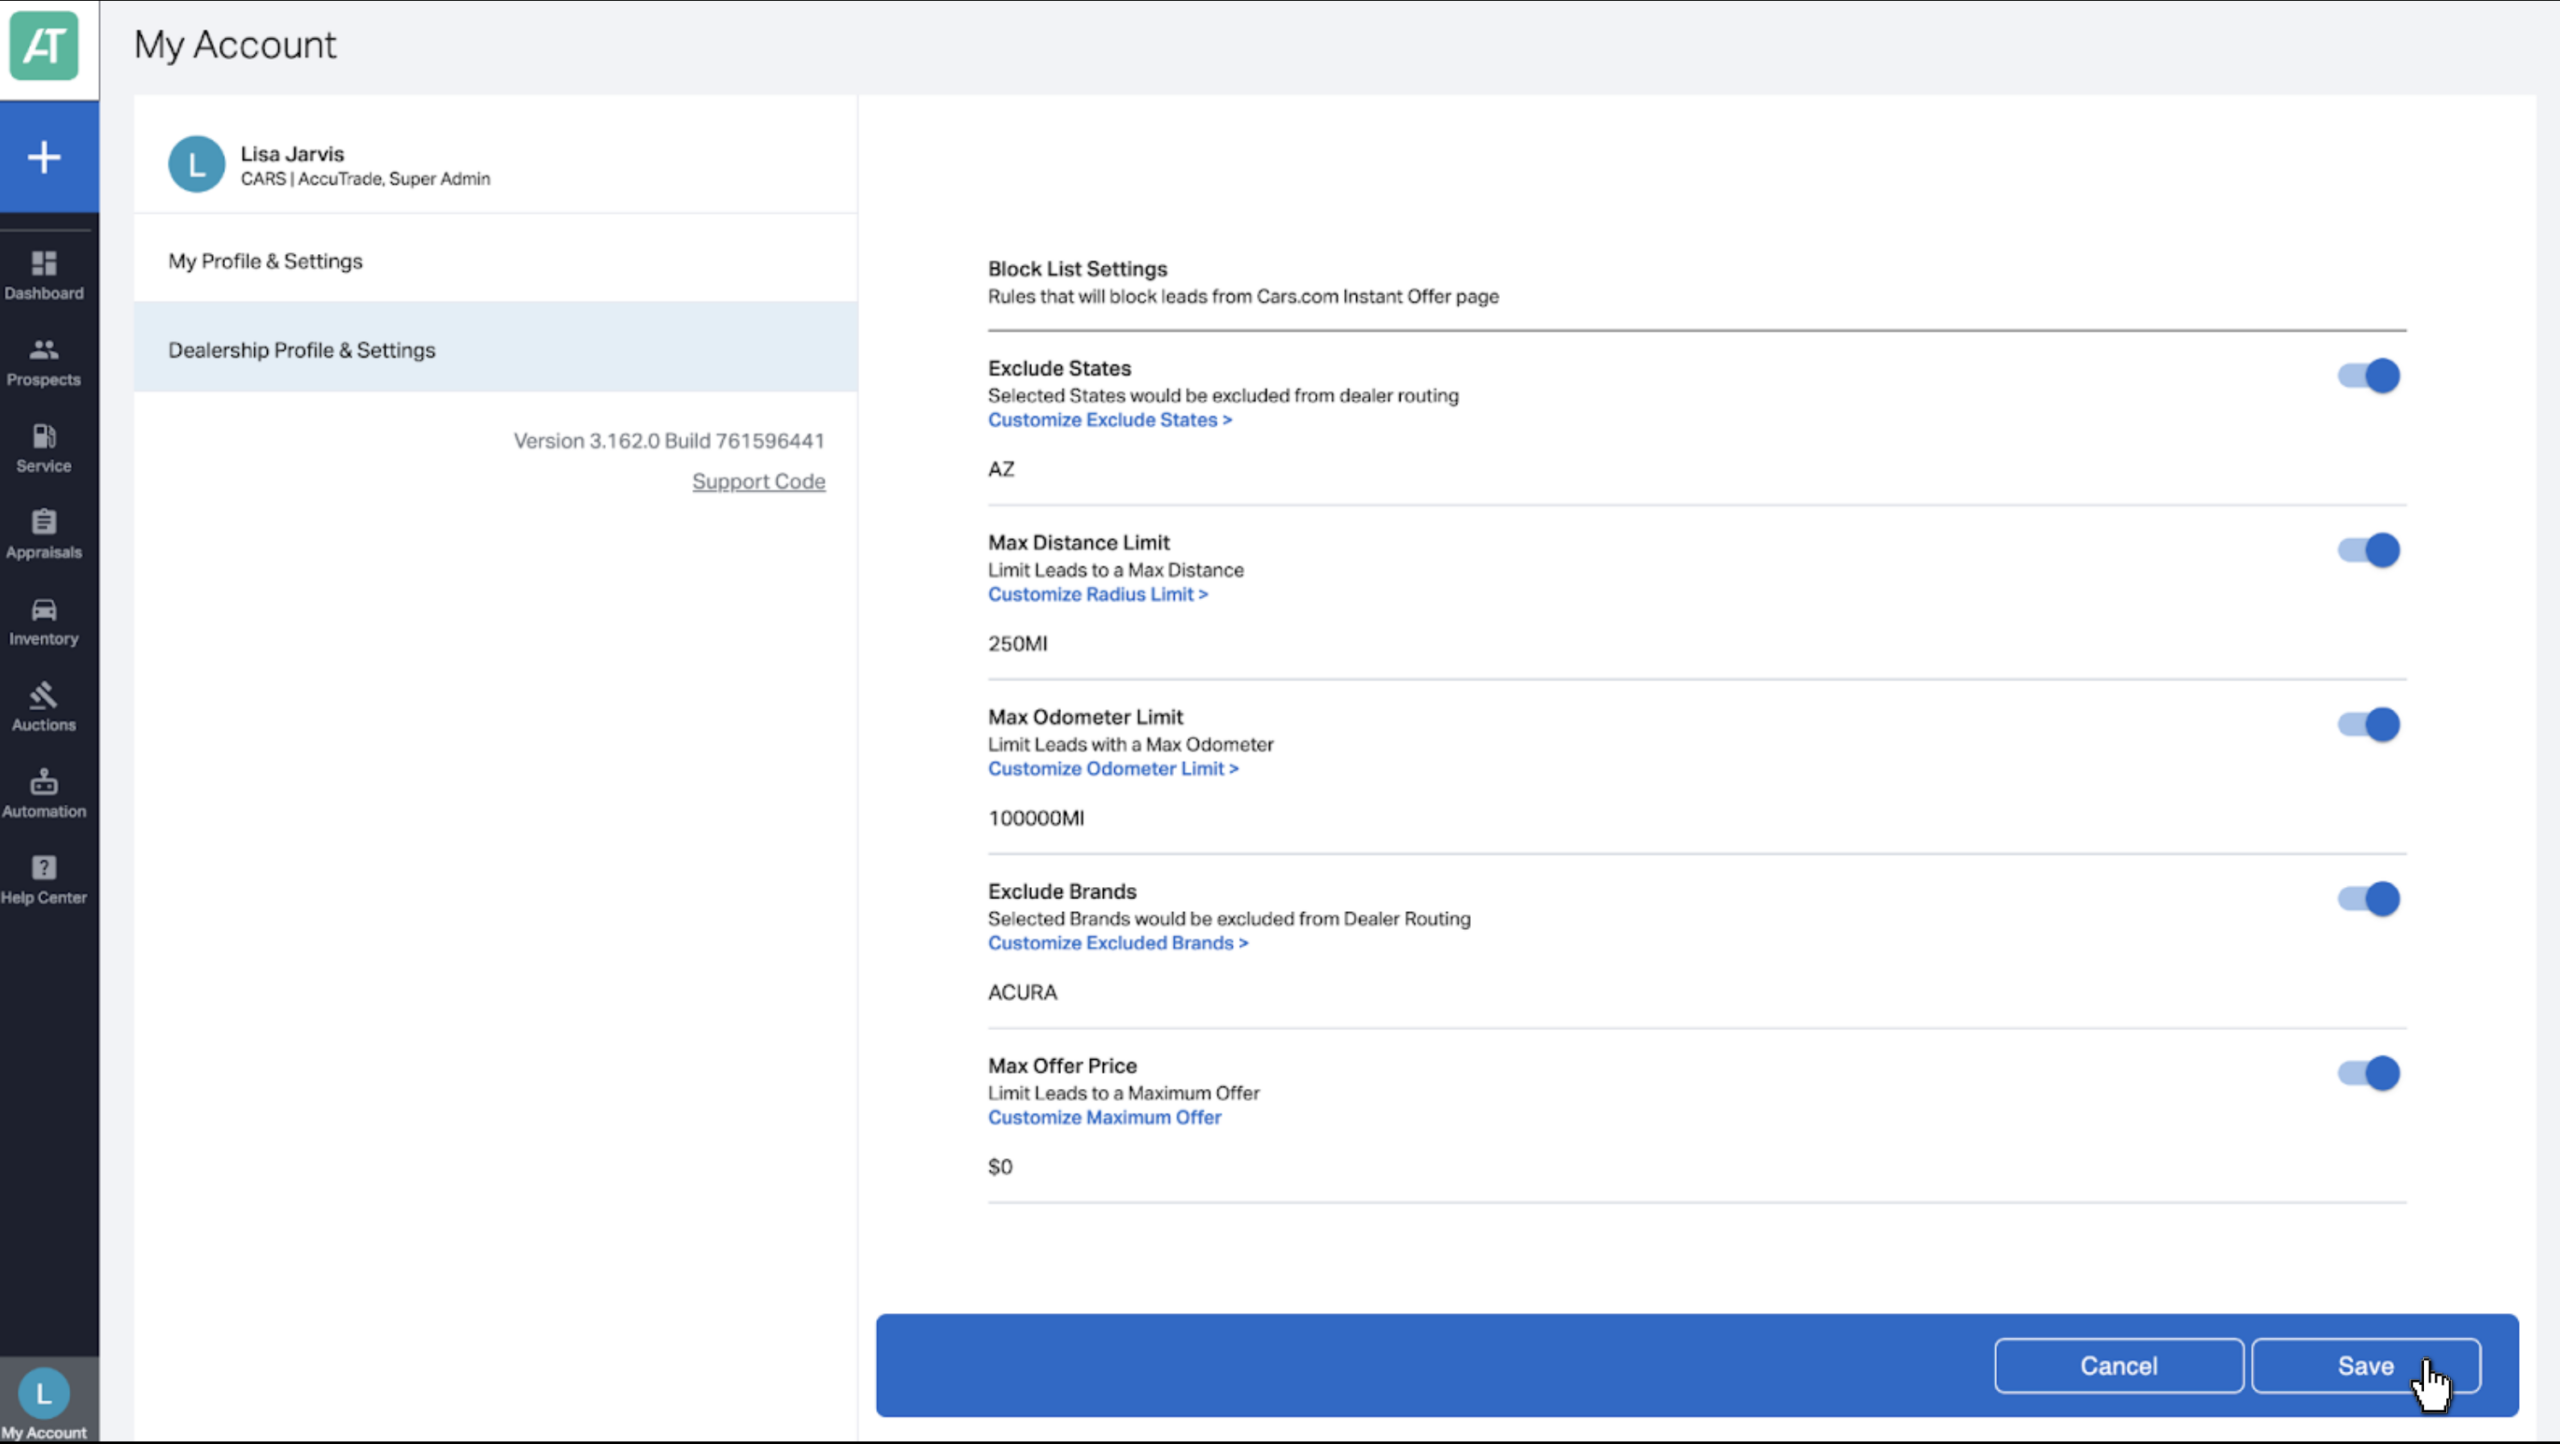Toggle off Max Odometer Limit switch
The width and height of the screenshot is (2560, 1444).
point(2368,725)
